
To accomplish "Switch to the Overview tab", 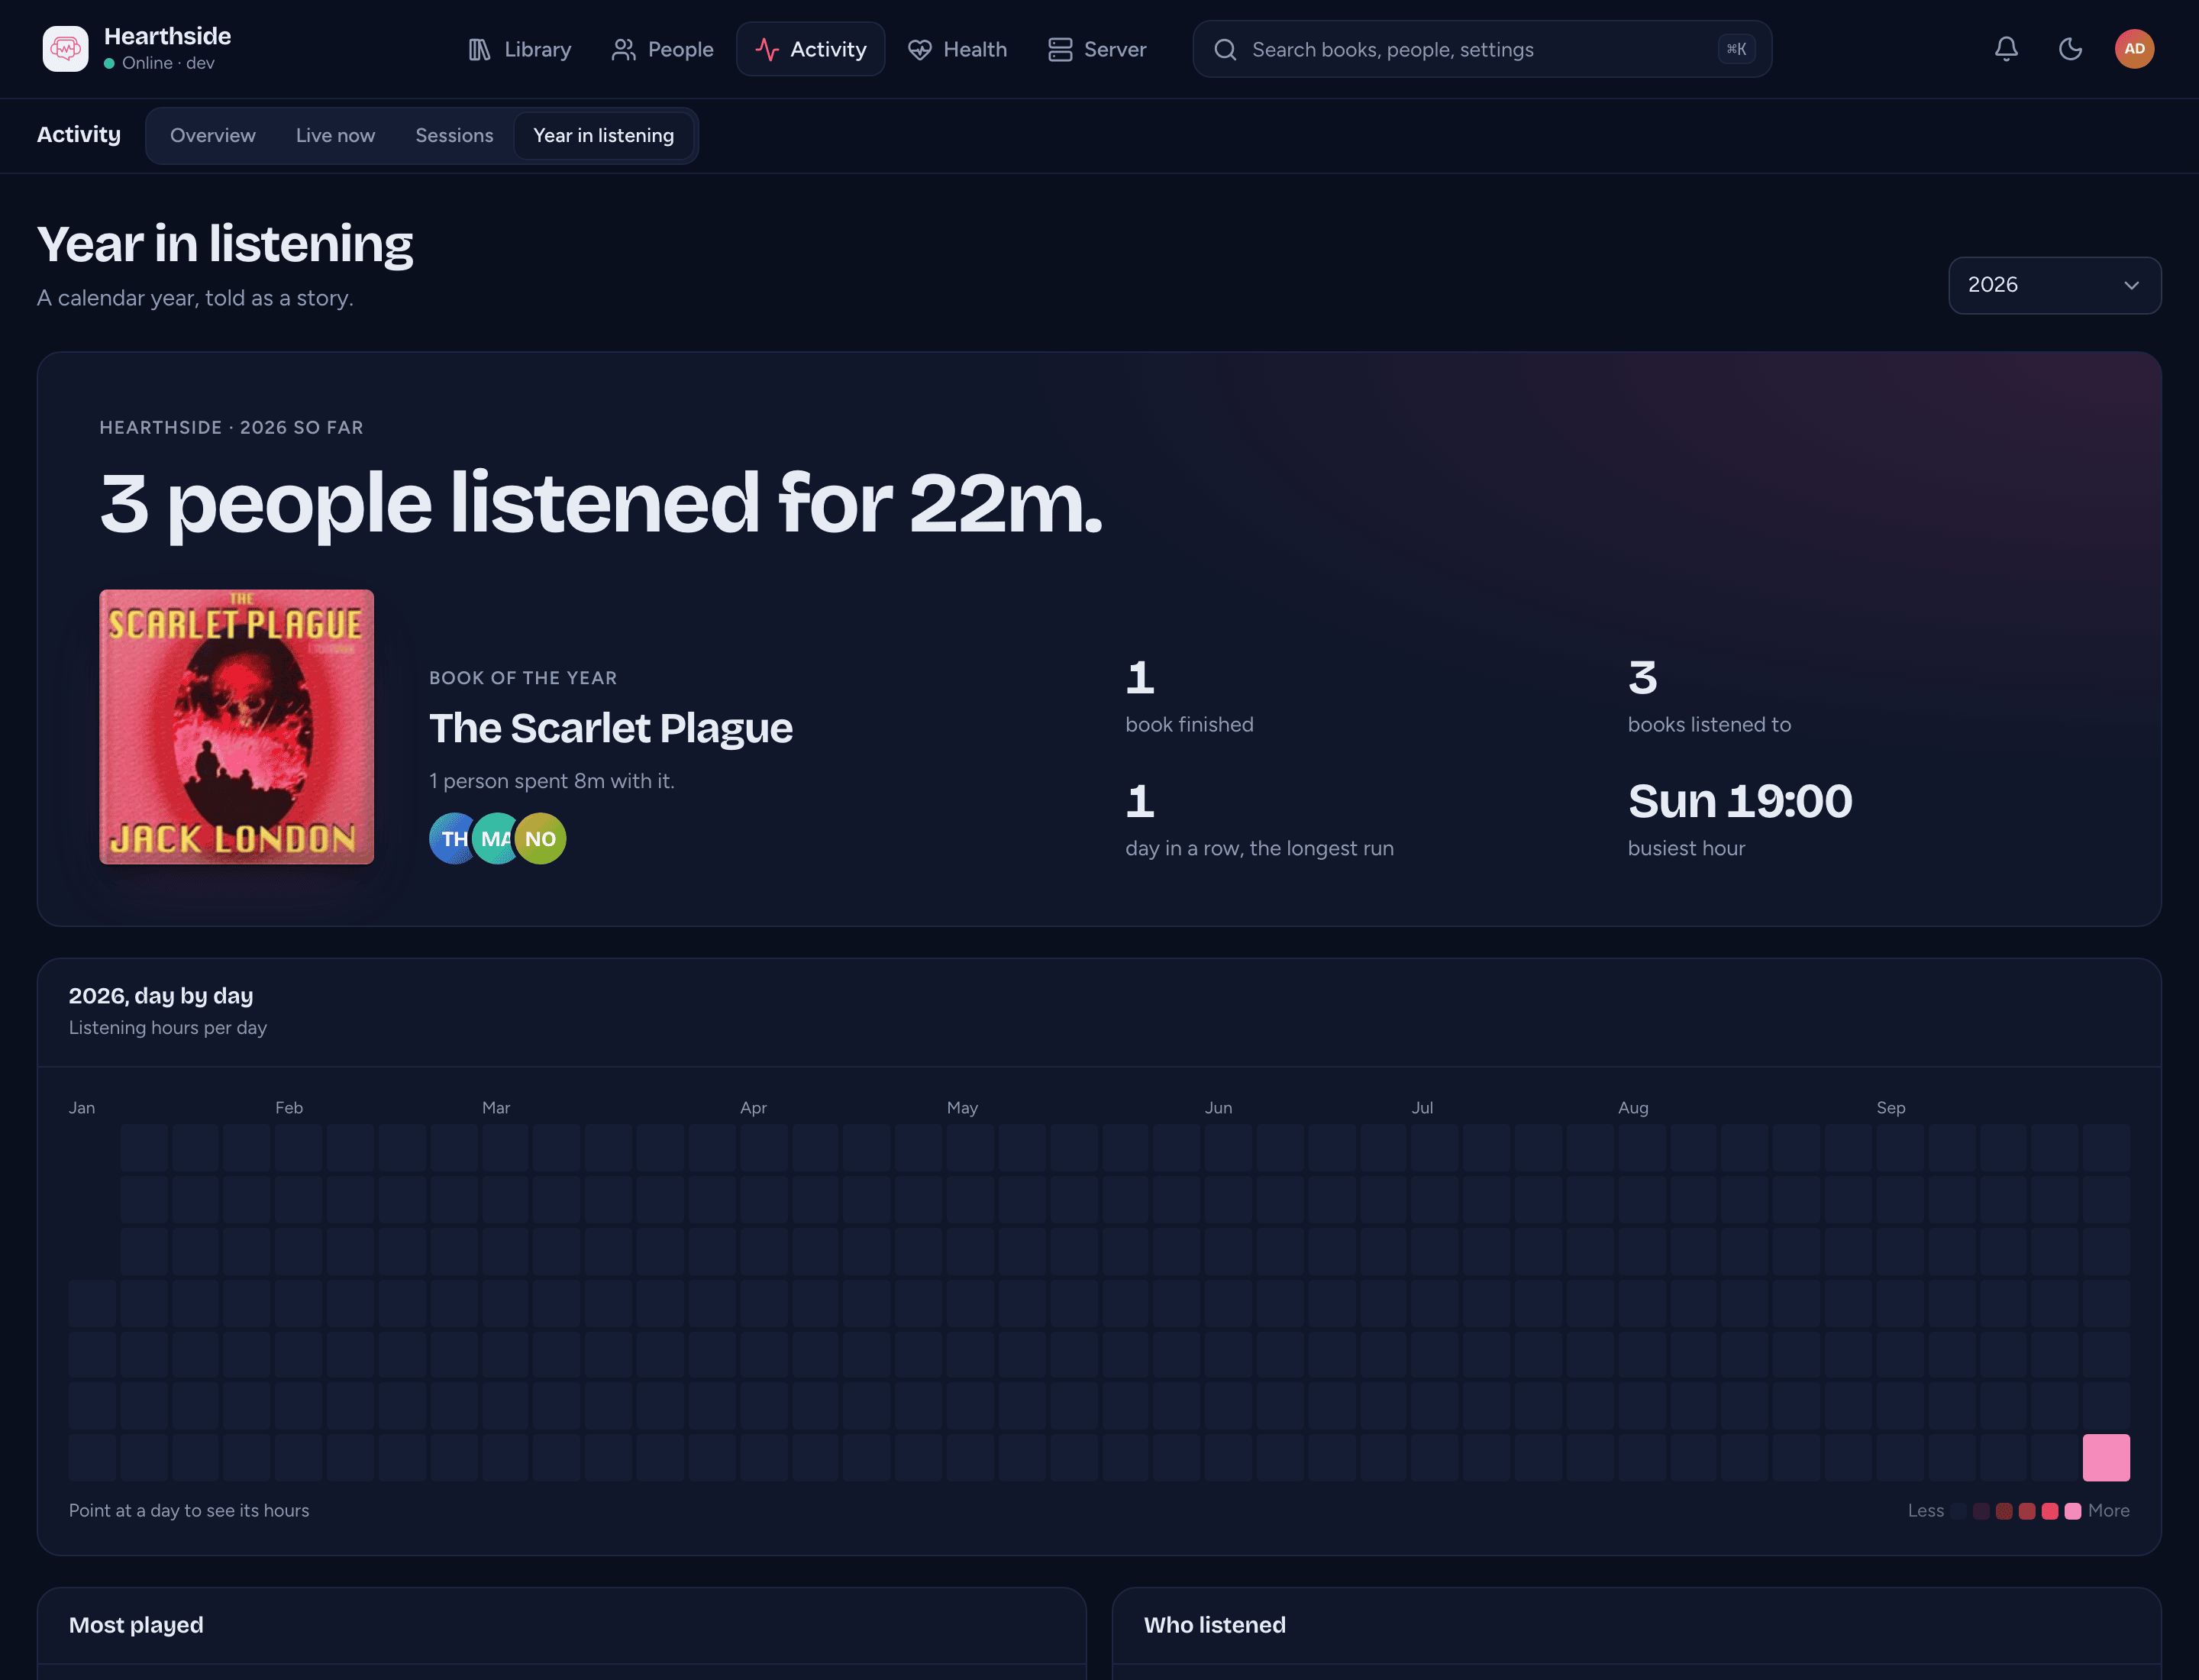I will [213, 135].
